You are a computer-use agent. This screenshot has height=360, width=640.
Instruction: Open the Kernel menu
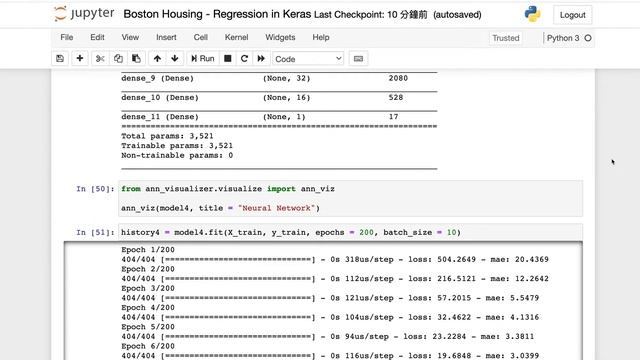[x=236, y=37]
